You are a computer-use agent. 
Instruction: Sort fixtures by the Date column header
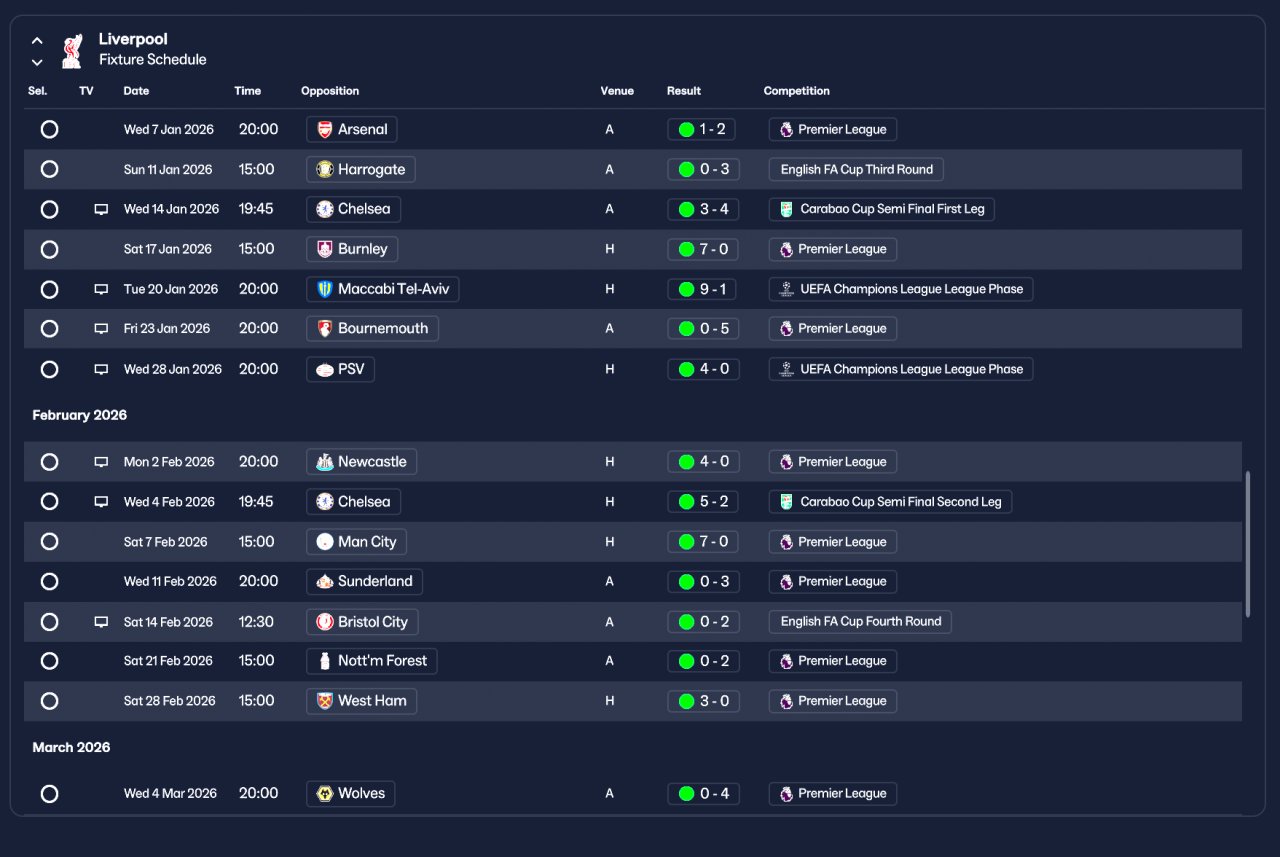136,91
